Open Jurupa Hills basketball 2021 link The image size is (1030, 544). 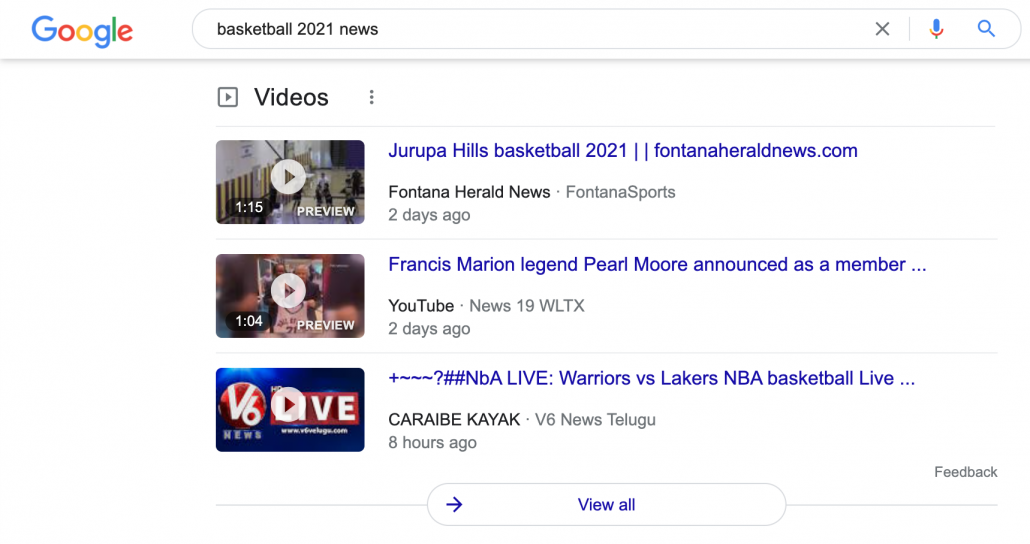tap(623, 150)
